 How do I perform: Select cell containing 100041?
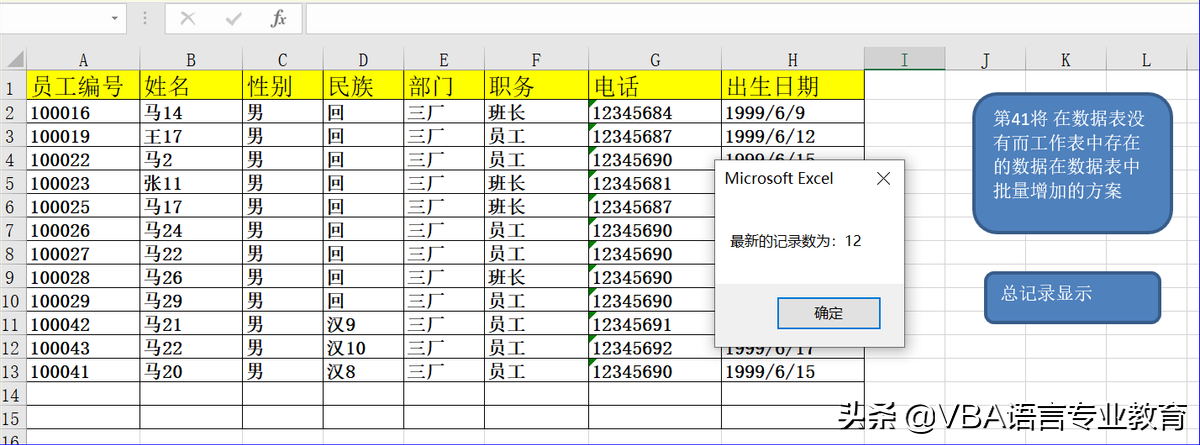[83, 371]
